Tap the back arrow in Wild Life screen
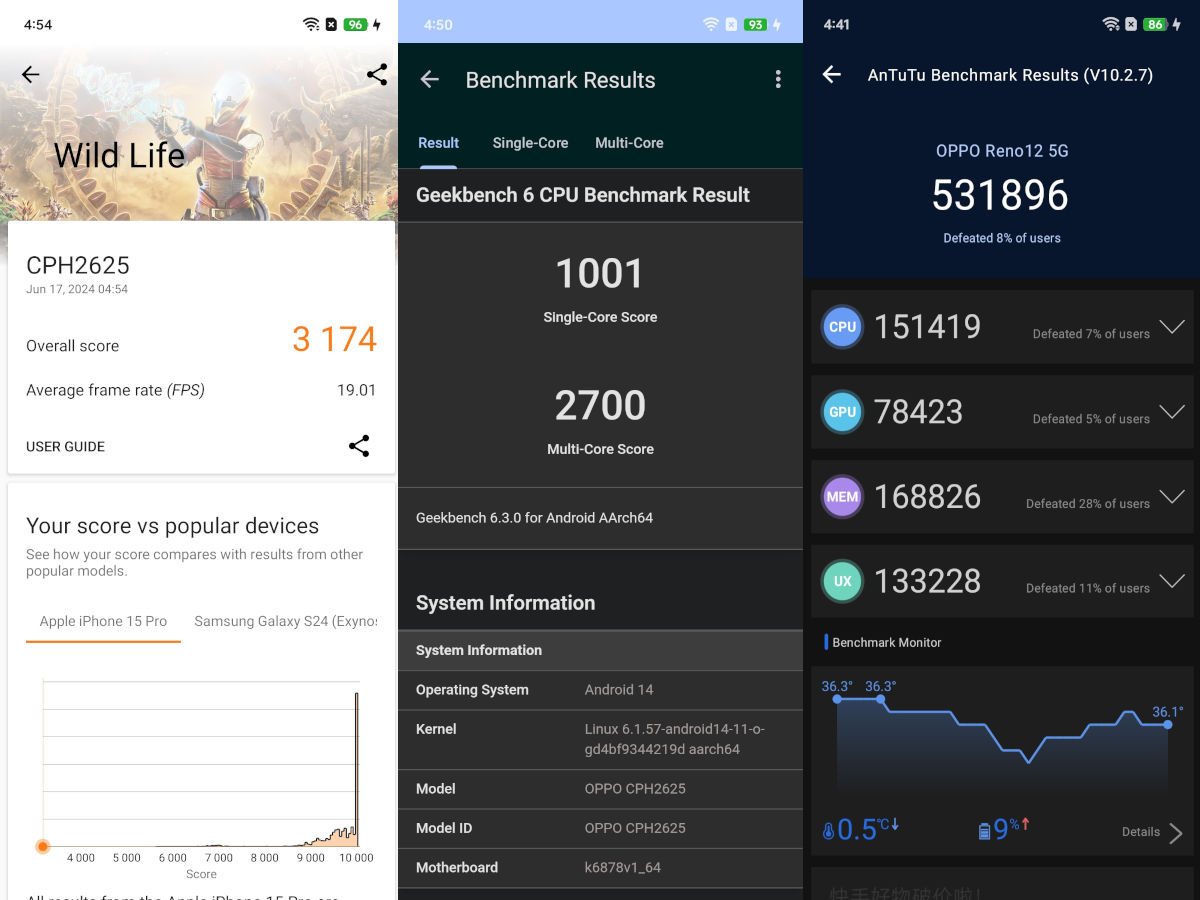Screen dimensions: 1200x900 (31, 74)
